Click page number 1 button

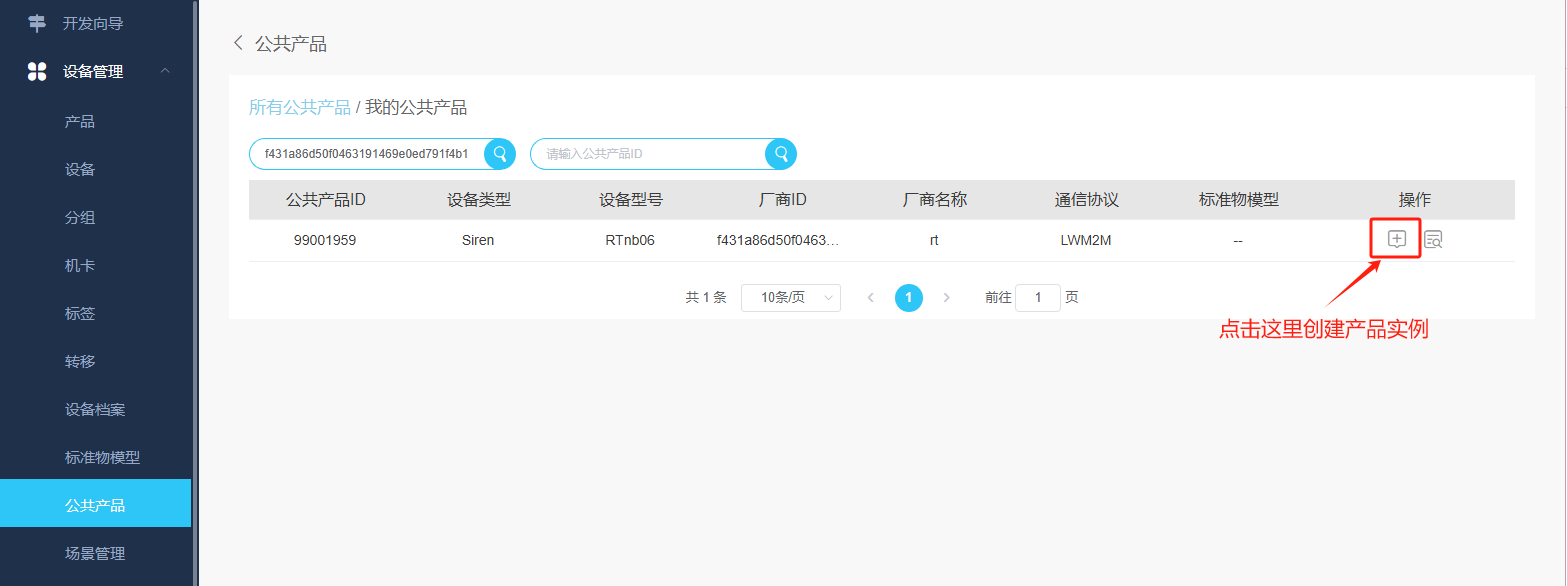click(908, 297)
